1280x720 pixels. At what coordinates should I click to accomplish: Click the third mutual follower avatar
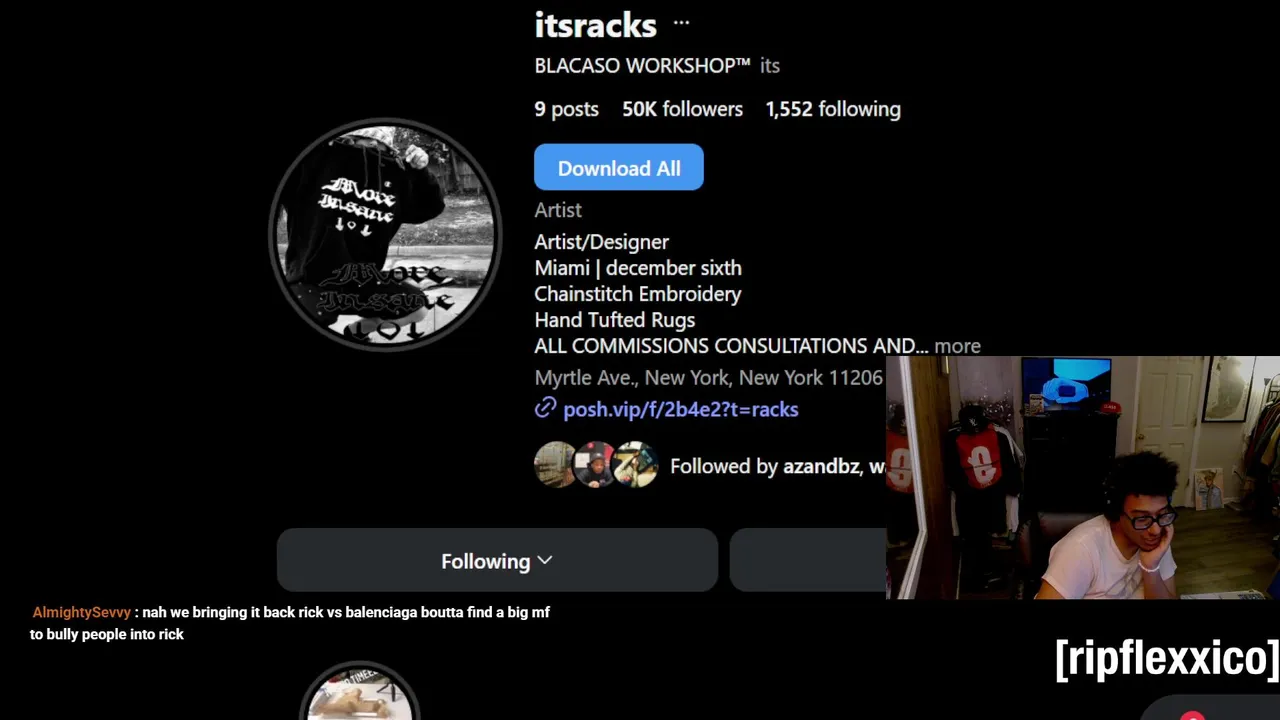634,465
